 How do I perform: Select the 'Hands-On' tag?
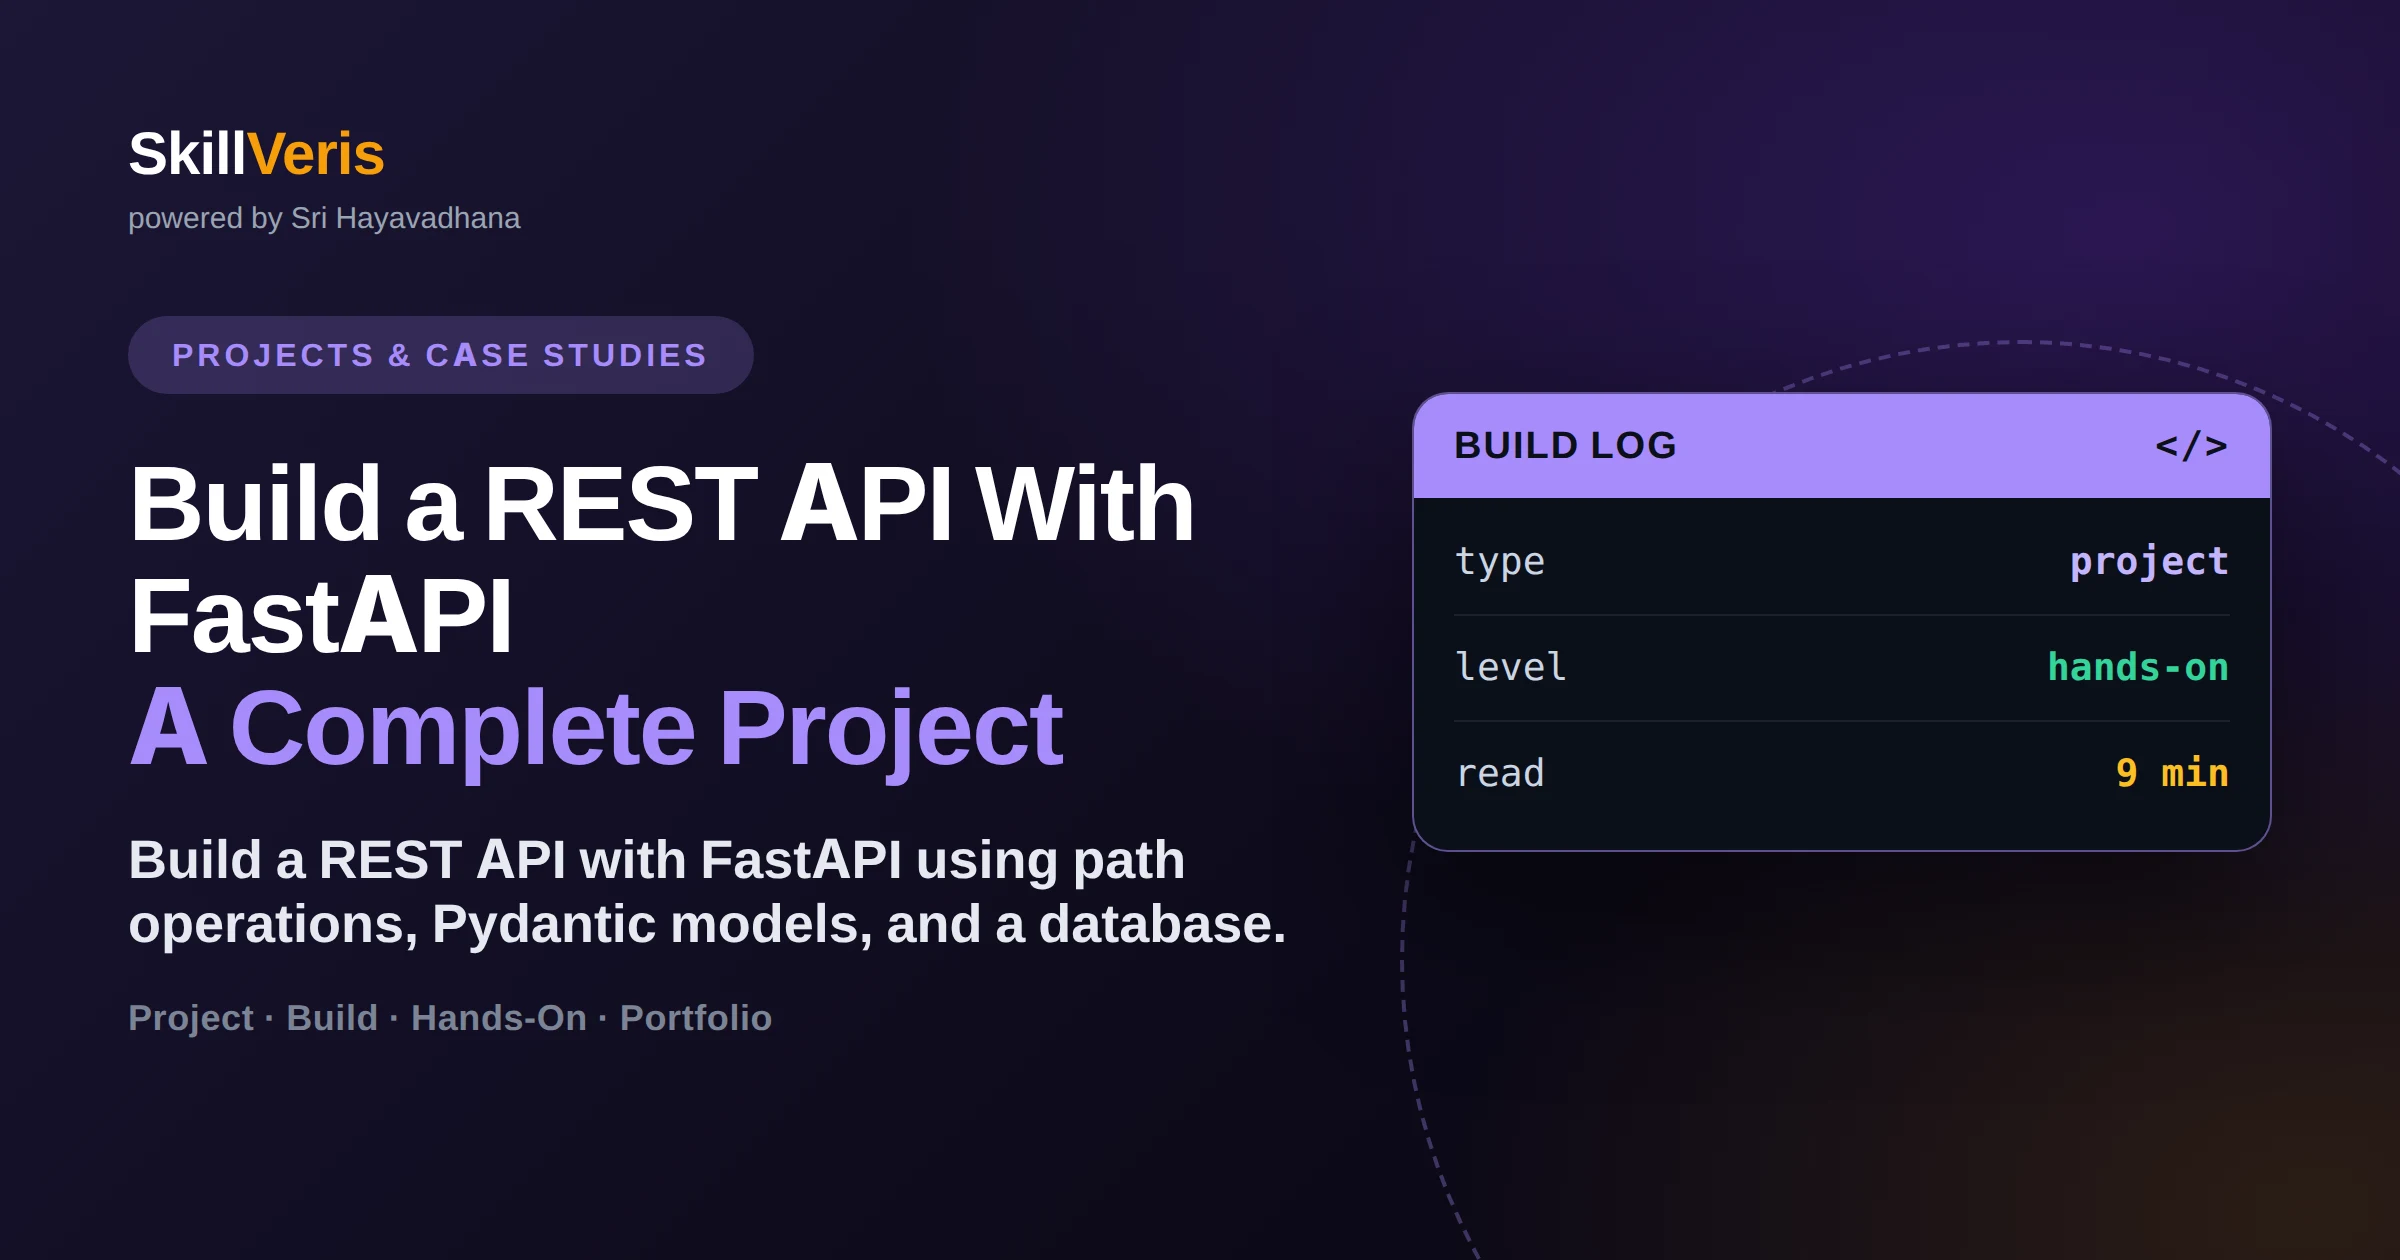pyautogui.click(x=499, y=1018)
